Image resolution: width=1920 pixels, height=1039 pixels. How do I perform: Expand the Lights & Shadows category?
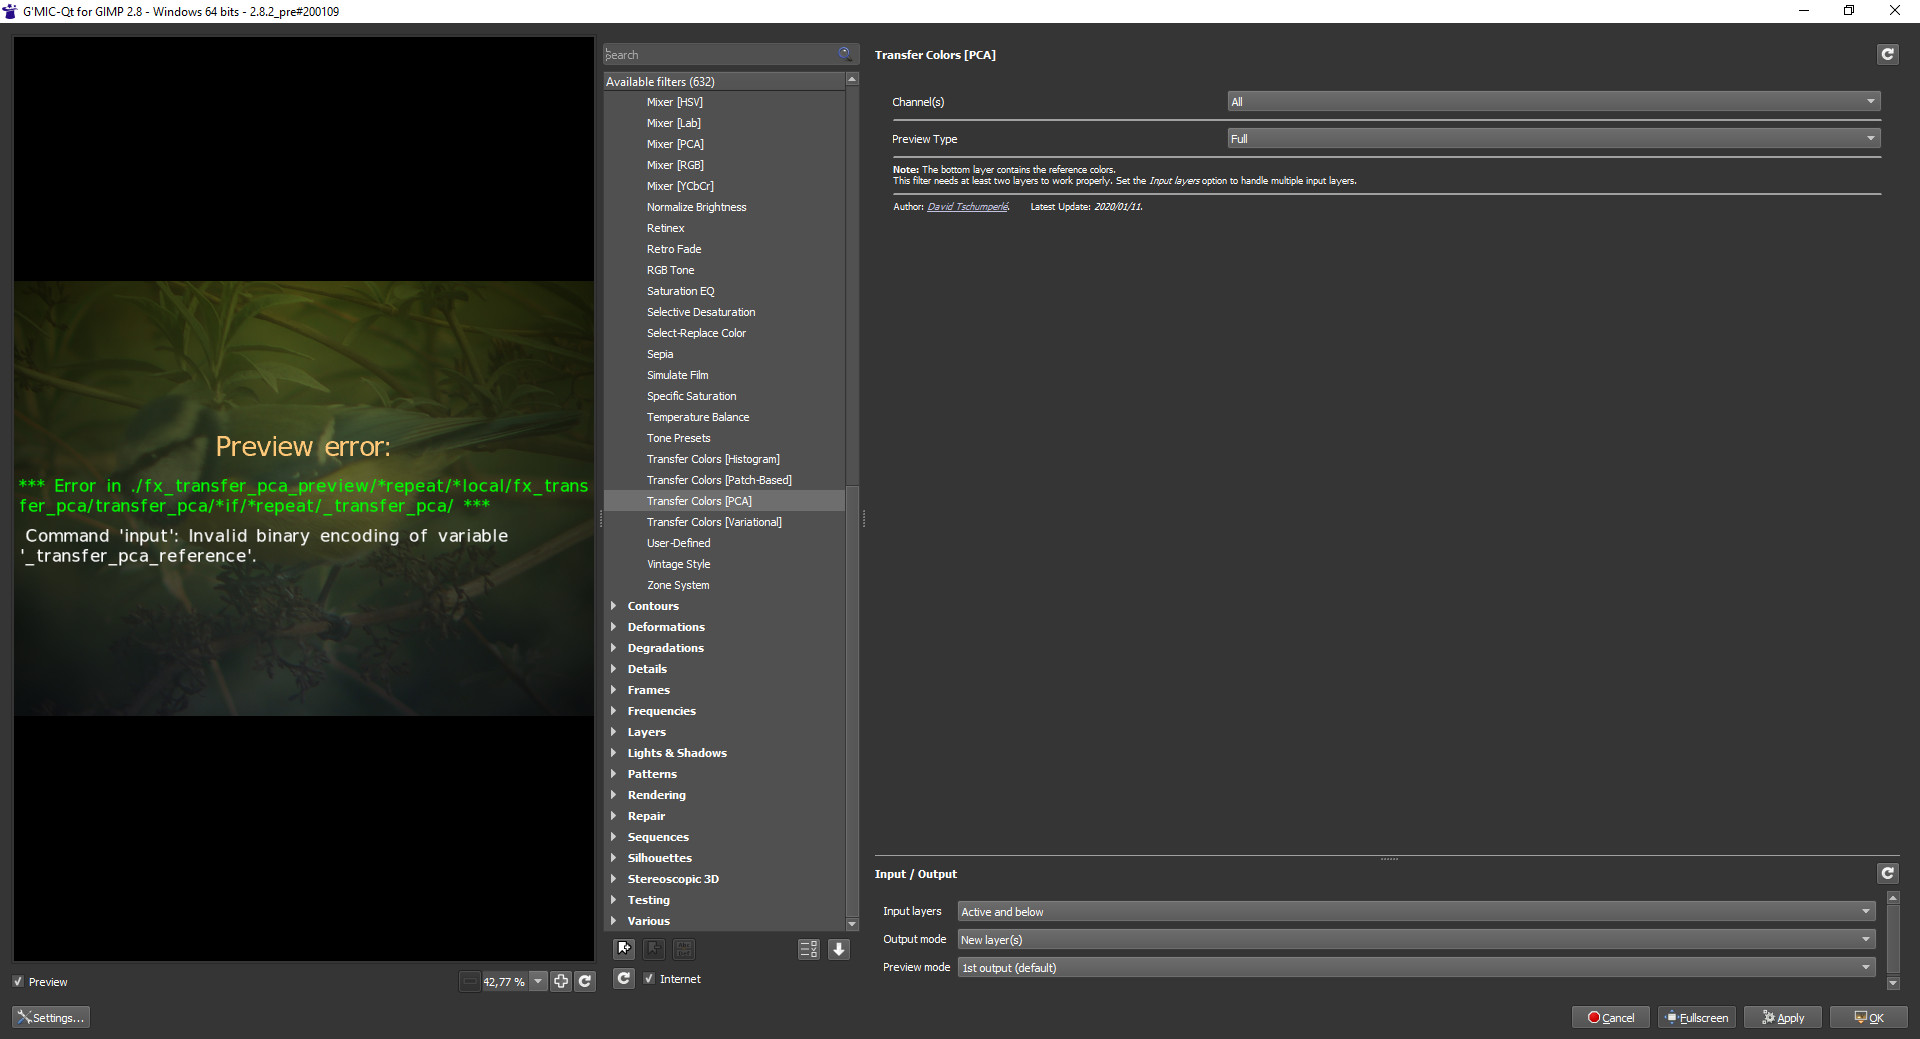click(676, 753)
